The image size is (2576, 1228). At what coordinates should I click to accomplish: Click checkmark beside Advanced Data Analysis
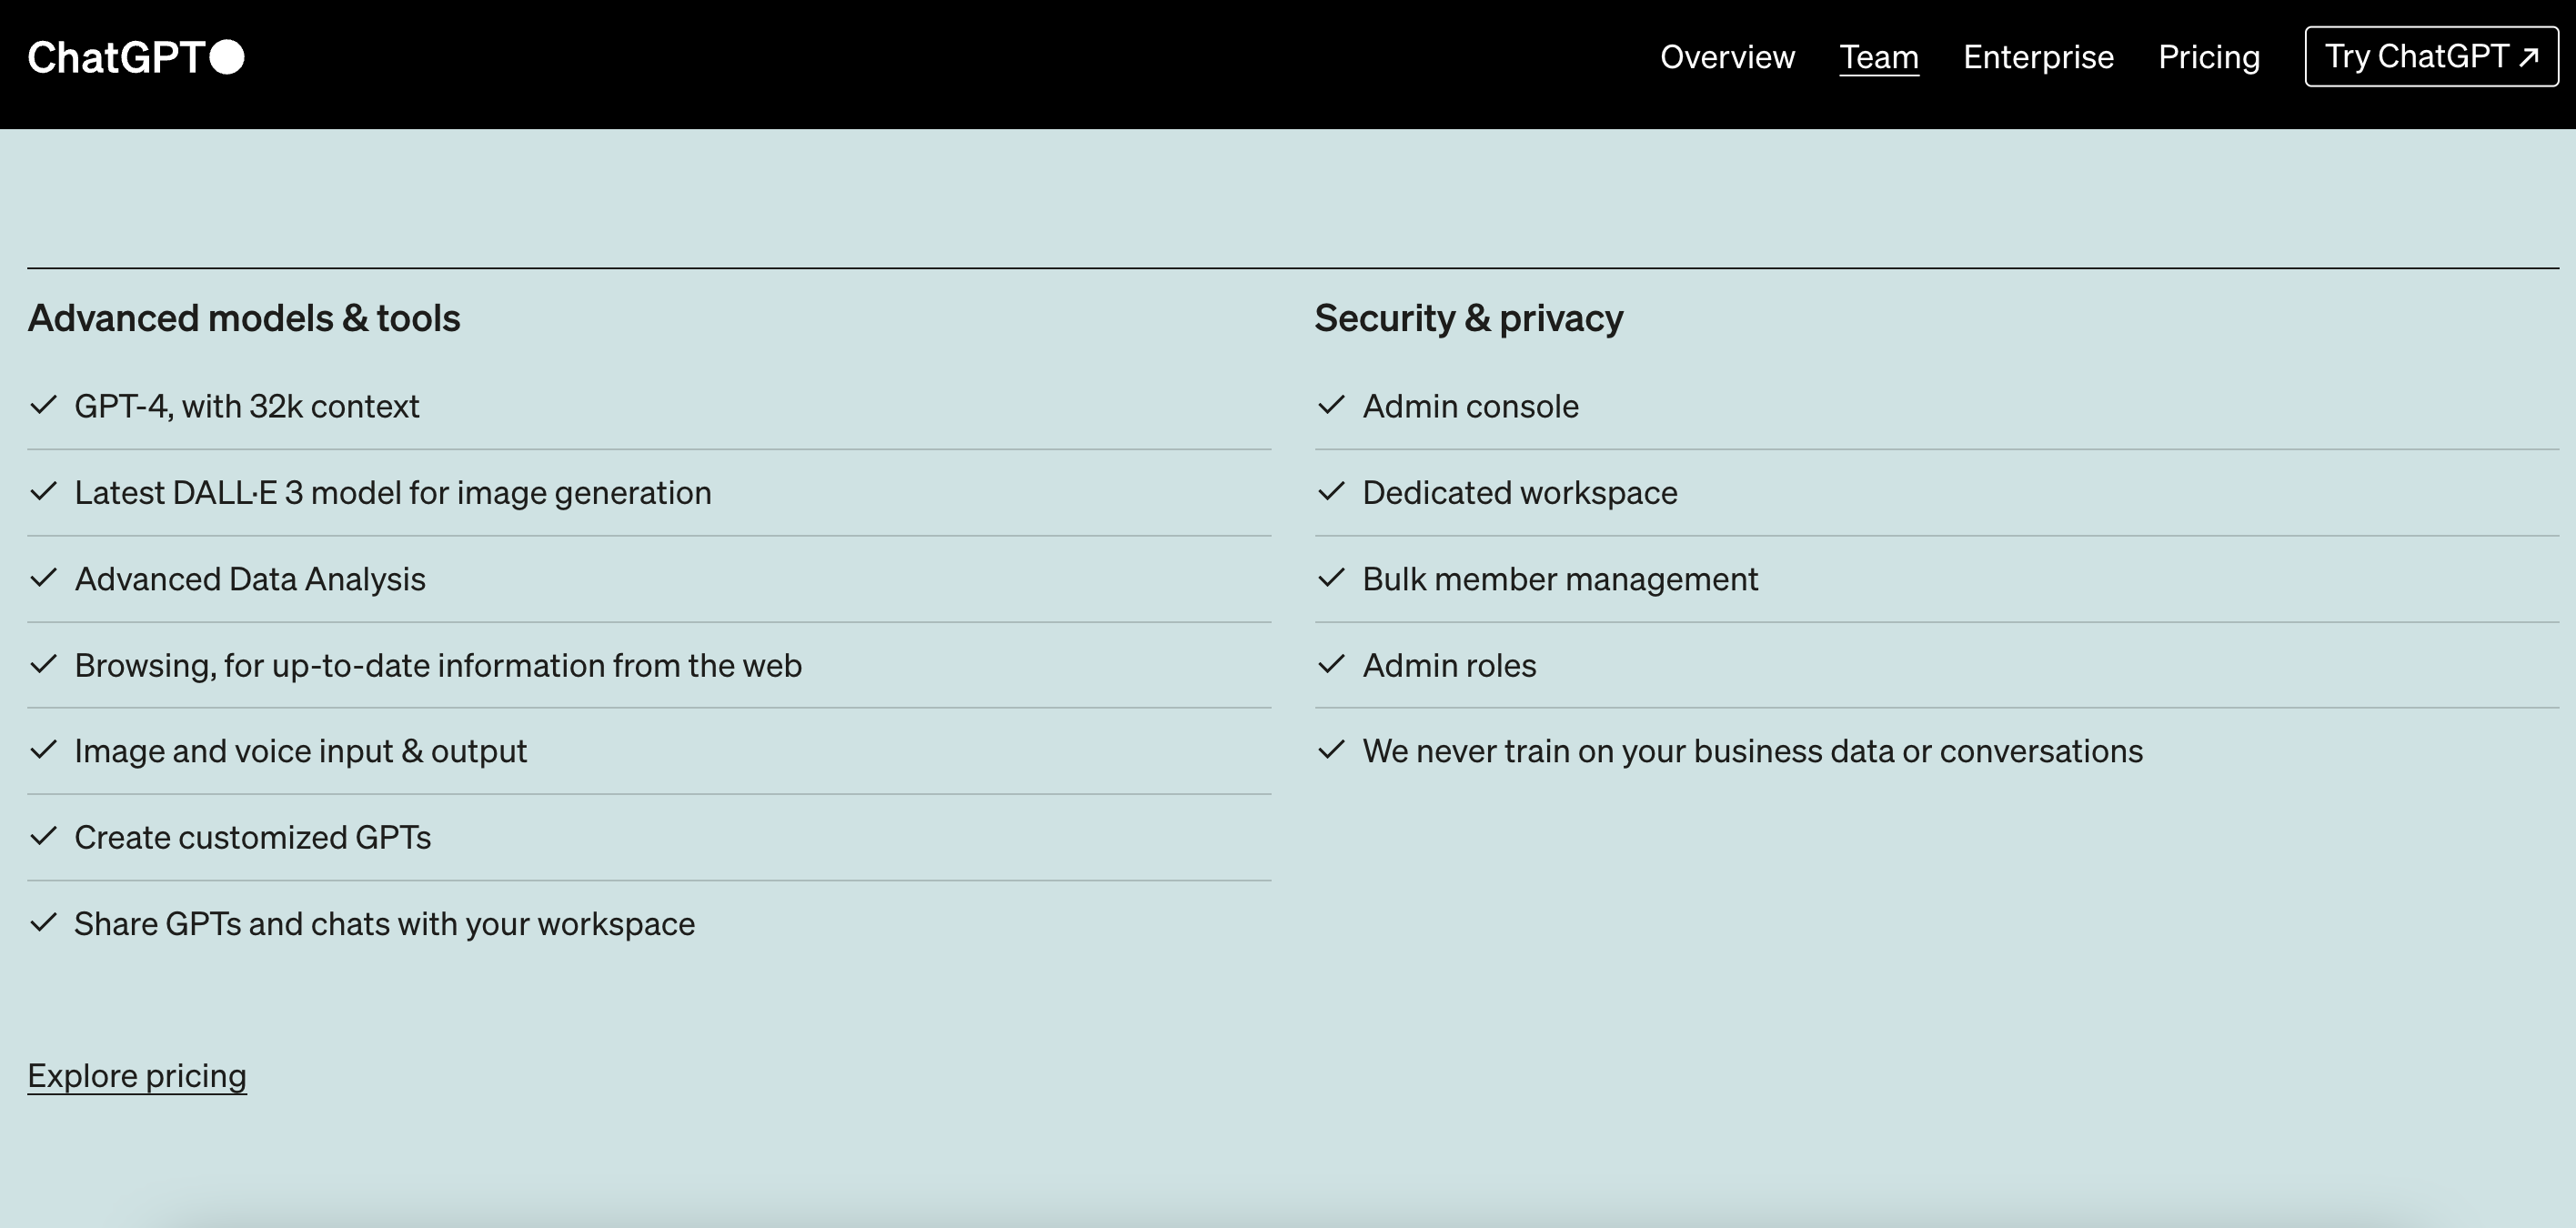click(x=43, y=578)
